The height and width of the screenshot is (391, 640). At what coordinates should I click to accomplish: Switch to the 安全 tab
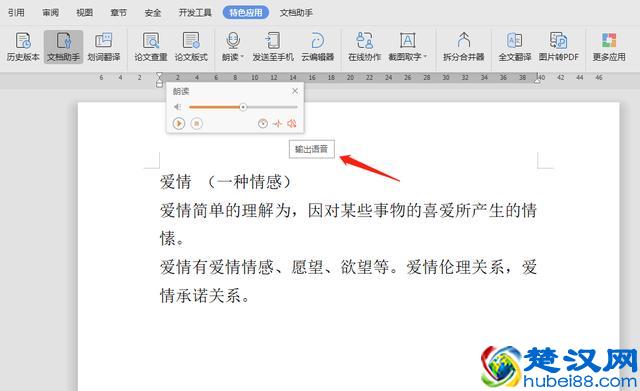click(x=153, y=13)
